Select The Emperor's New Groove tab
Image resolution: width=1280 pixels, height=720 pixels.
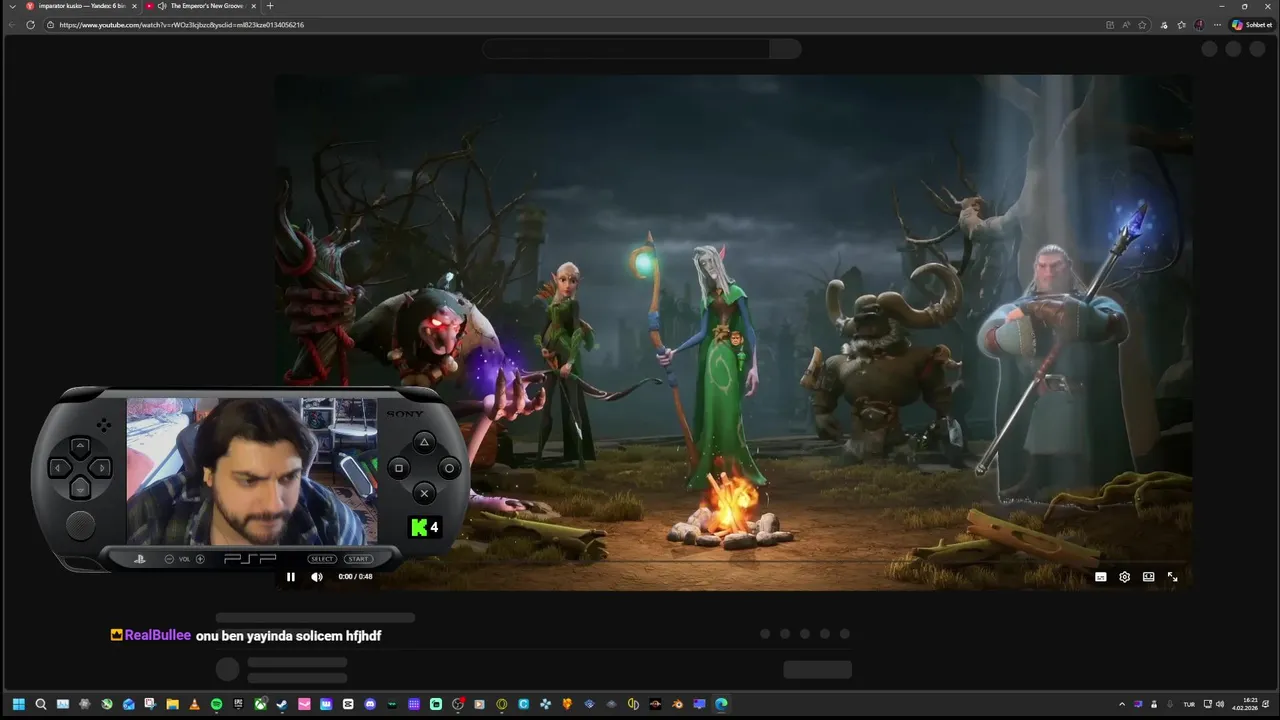tap(200, 6)
